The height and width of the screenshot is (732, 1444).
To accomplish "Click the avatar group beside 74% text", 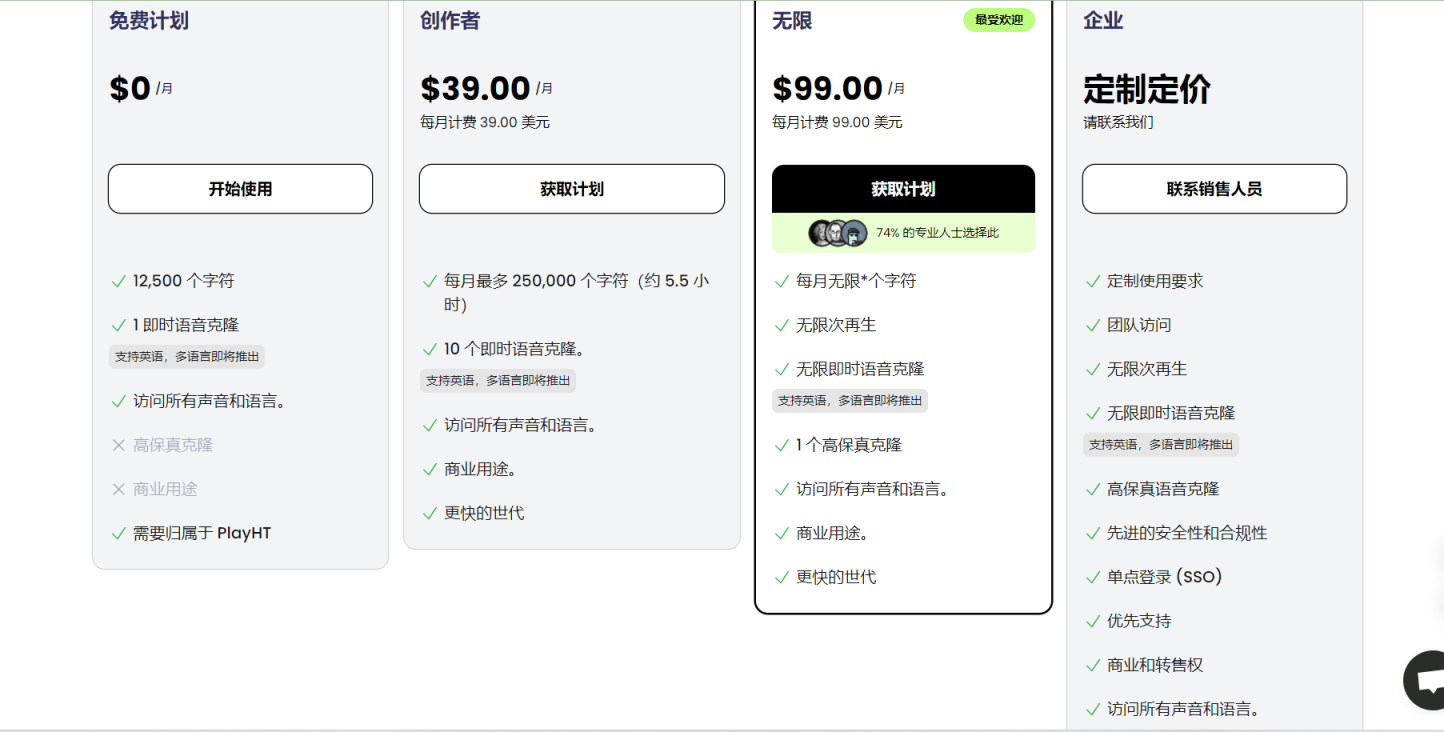I will [837, 233].
